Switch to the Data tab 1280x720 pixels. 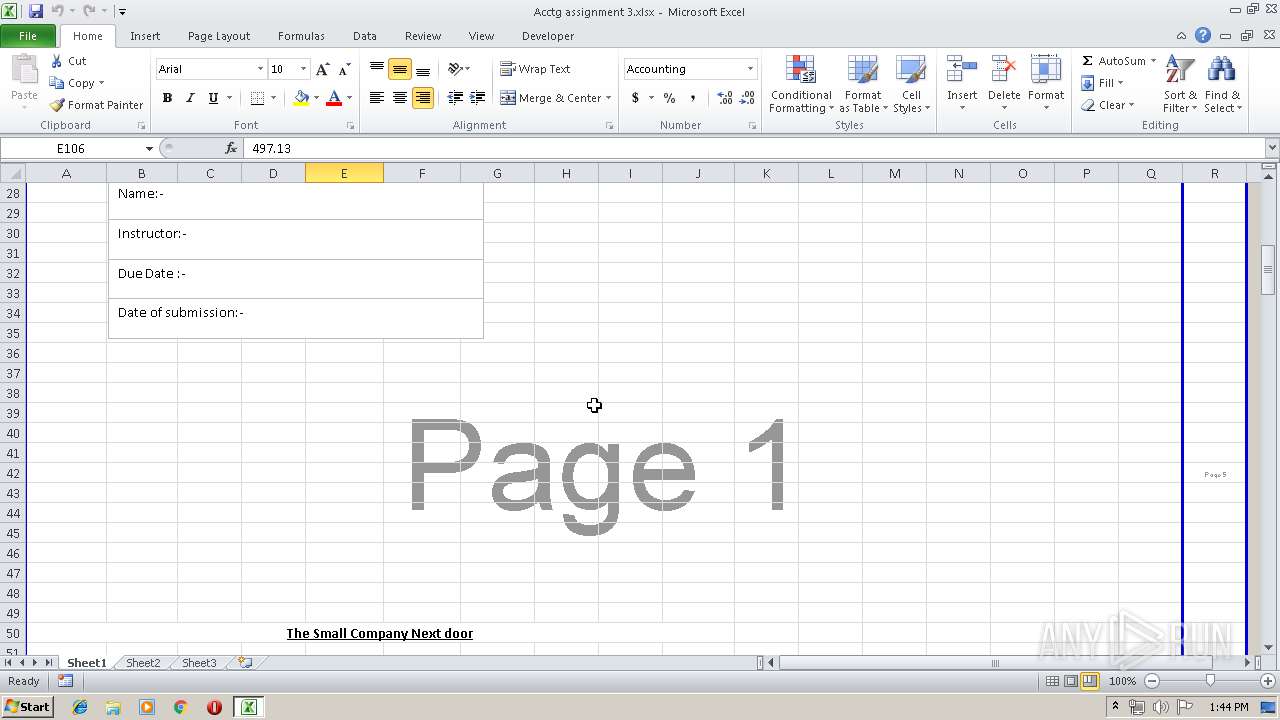[x=365, y=36]
